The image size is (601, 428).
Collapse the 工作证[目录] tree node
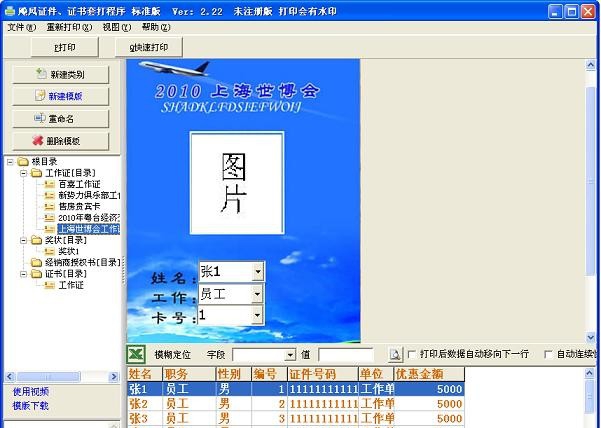[x=24, y=174]
